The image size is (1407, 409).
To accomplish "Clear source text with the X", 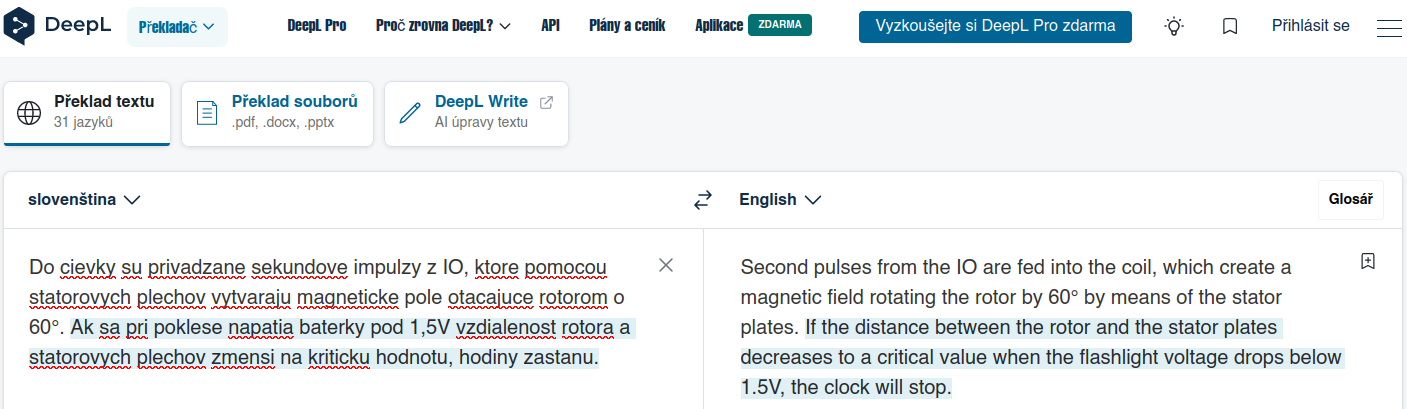I will [x=666, y=265].
